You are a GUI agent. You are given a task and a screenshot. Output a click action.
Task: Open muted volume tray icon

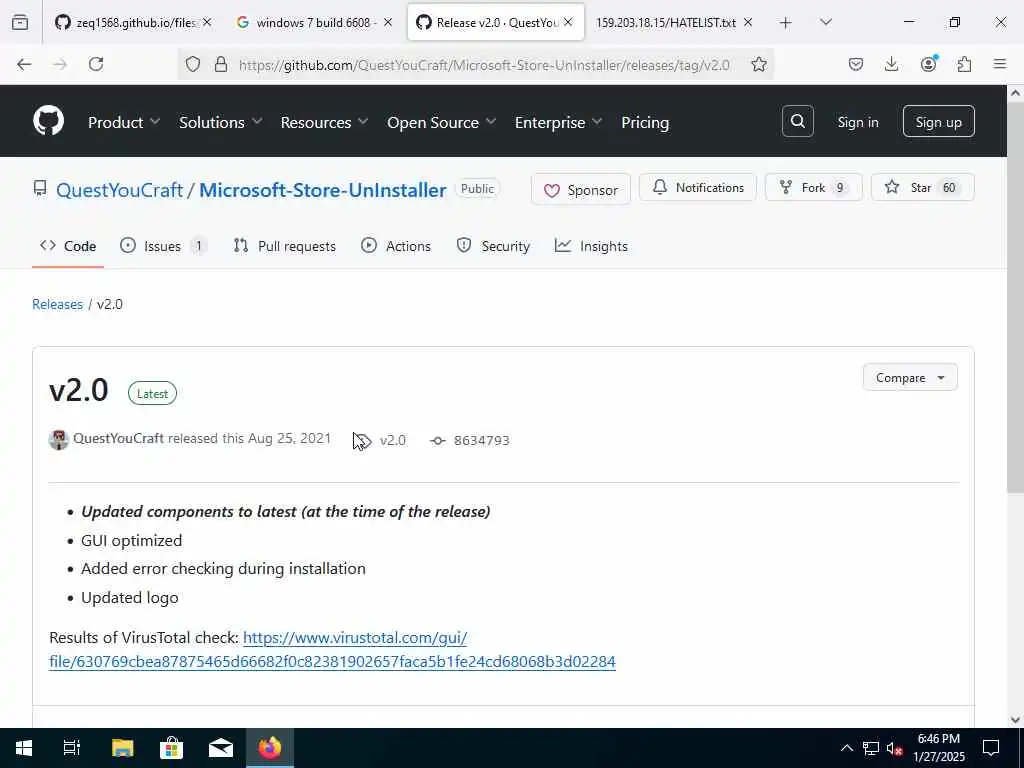point(894,748)
